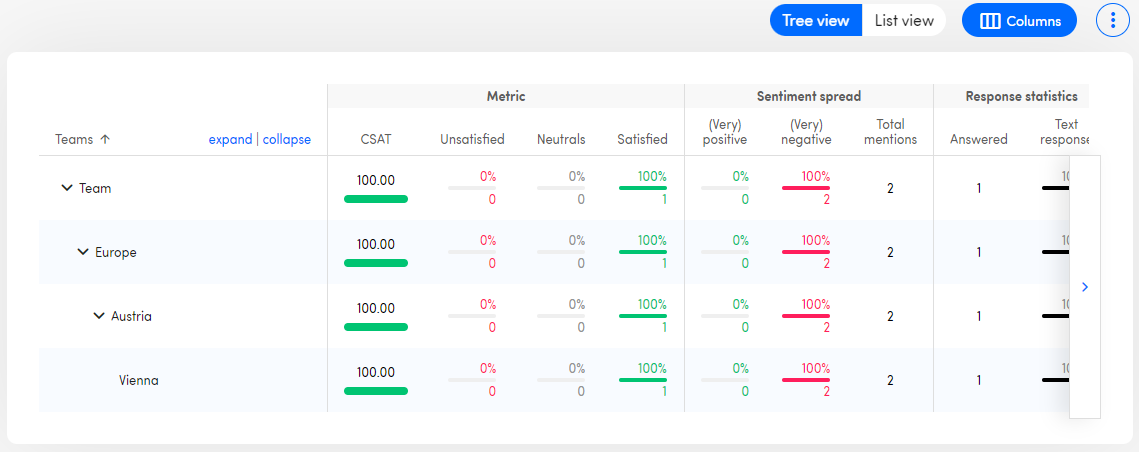This screenshot has width=1139, height=452.
Task: Collapse the Team row chevron
Action: [x=67, y=188]
